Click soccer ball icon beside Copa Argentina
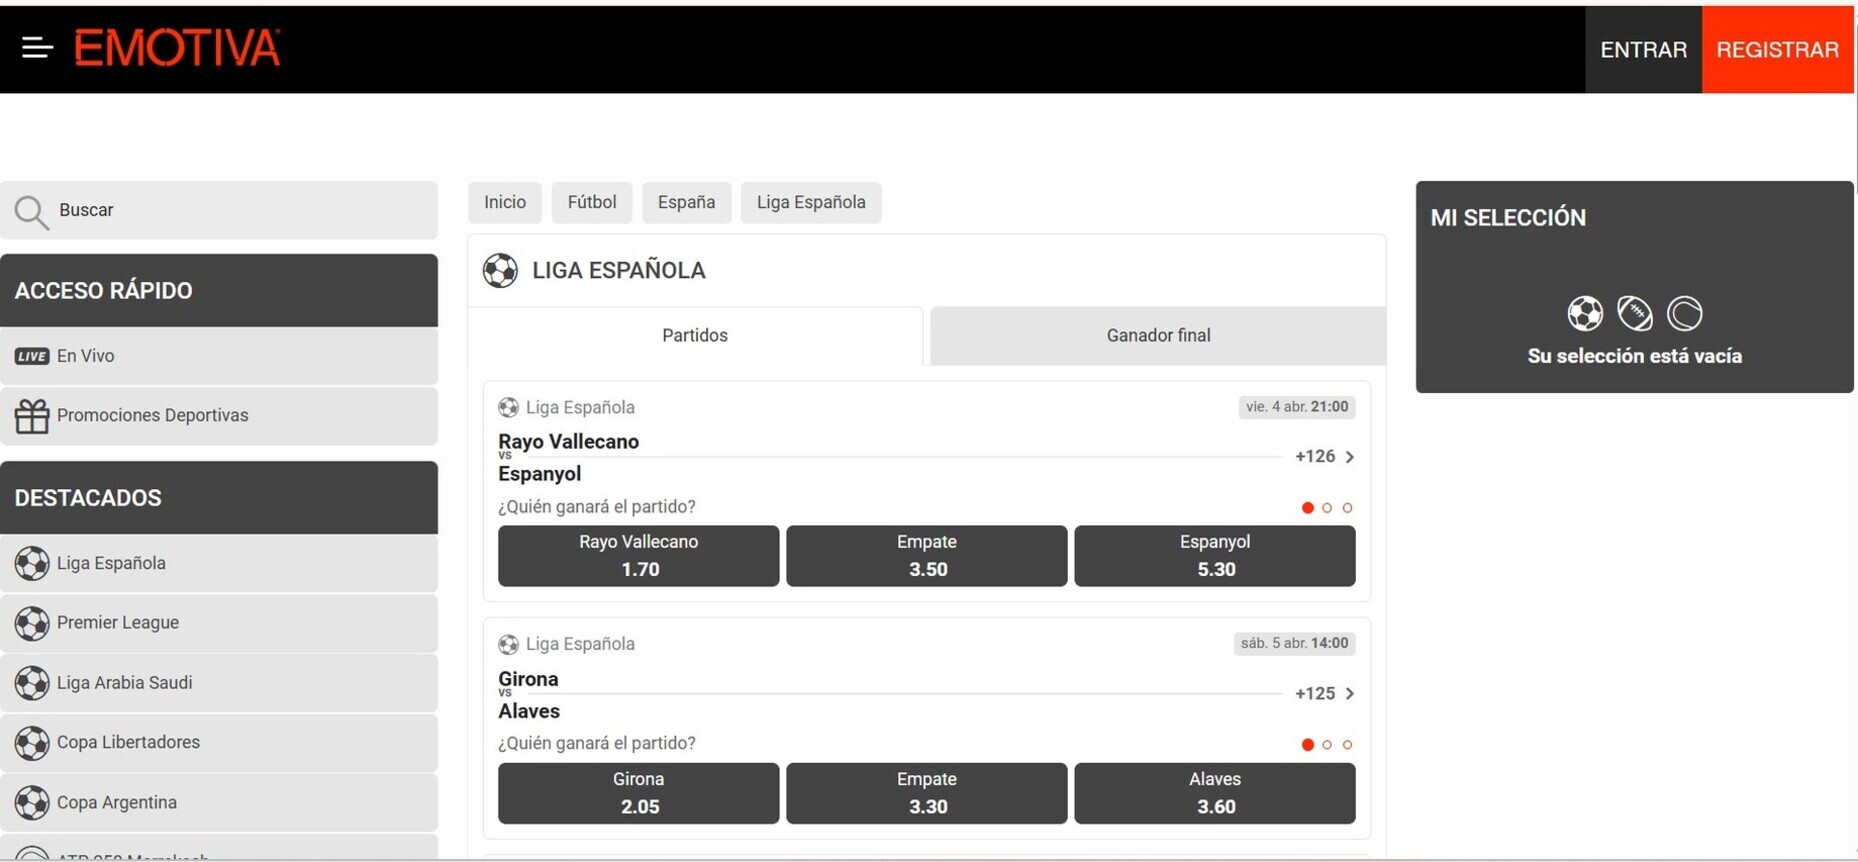1858x862 pixels. 32,803
